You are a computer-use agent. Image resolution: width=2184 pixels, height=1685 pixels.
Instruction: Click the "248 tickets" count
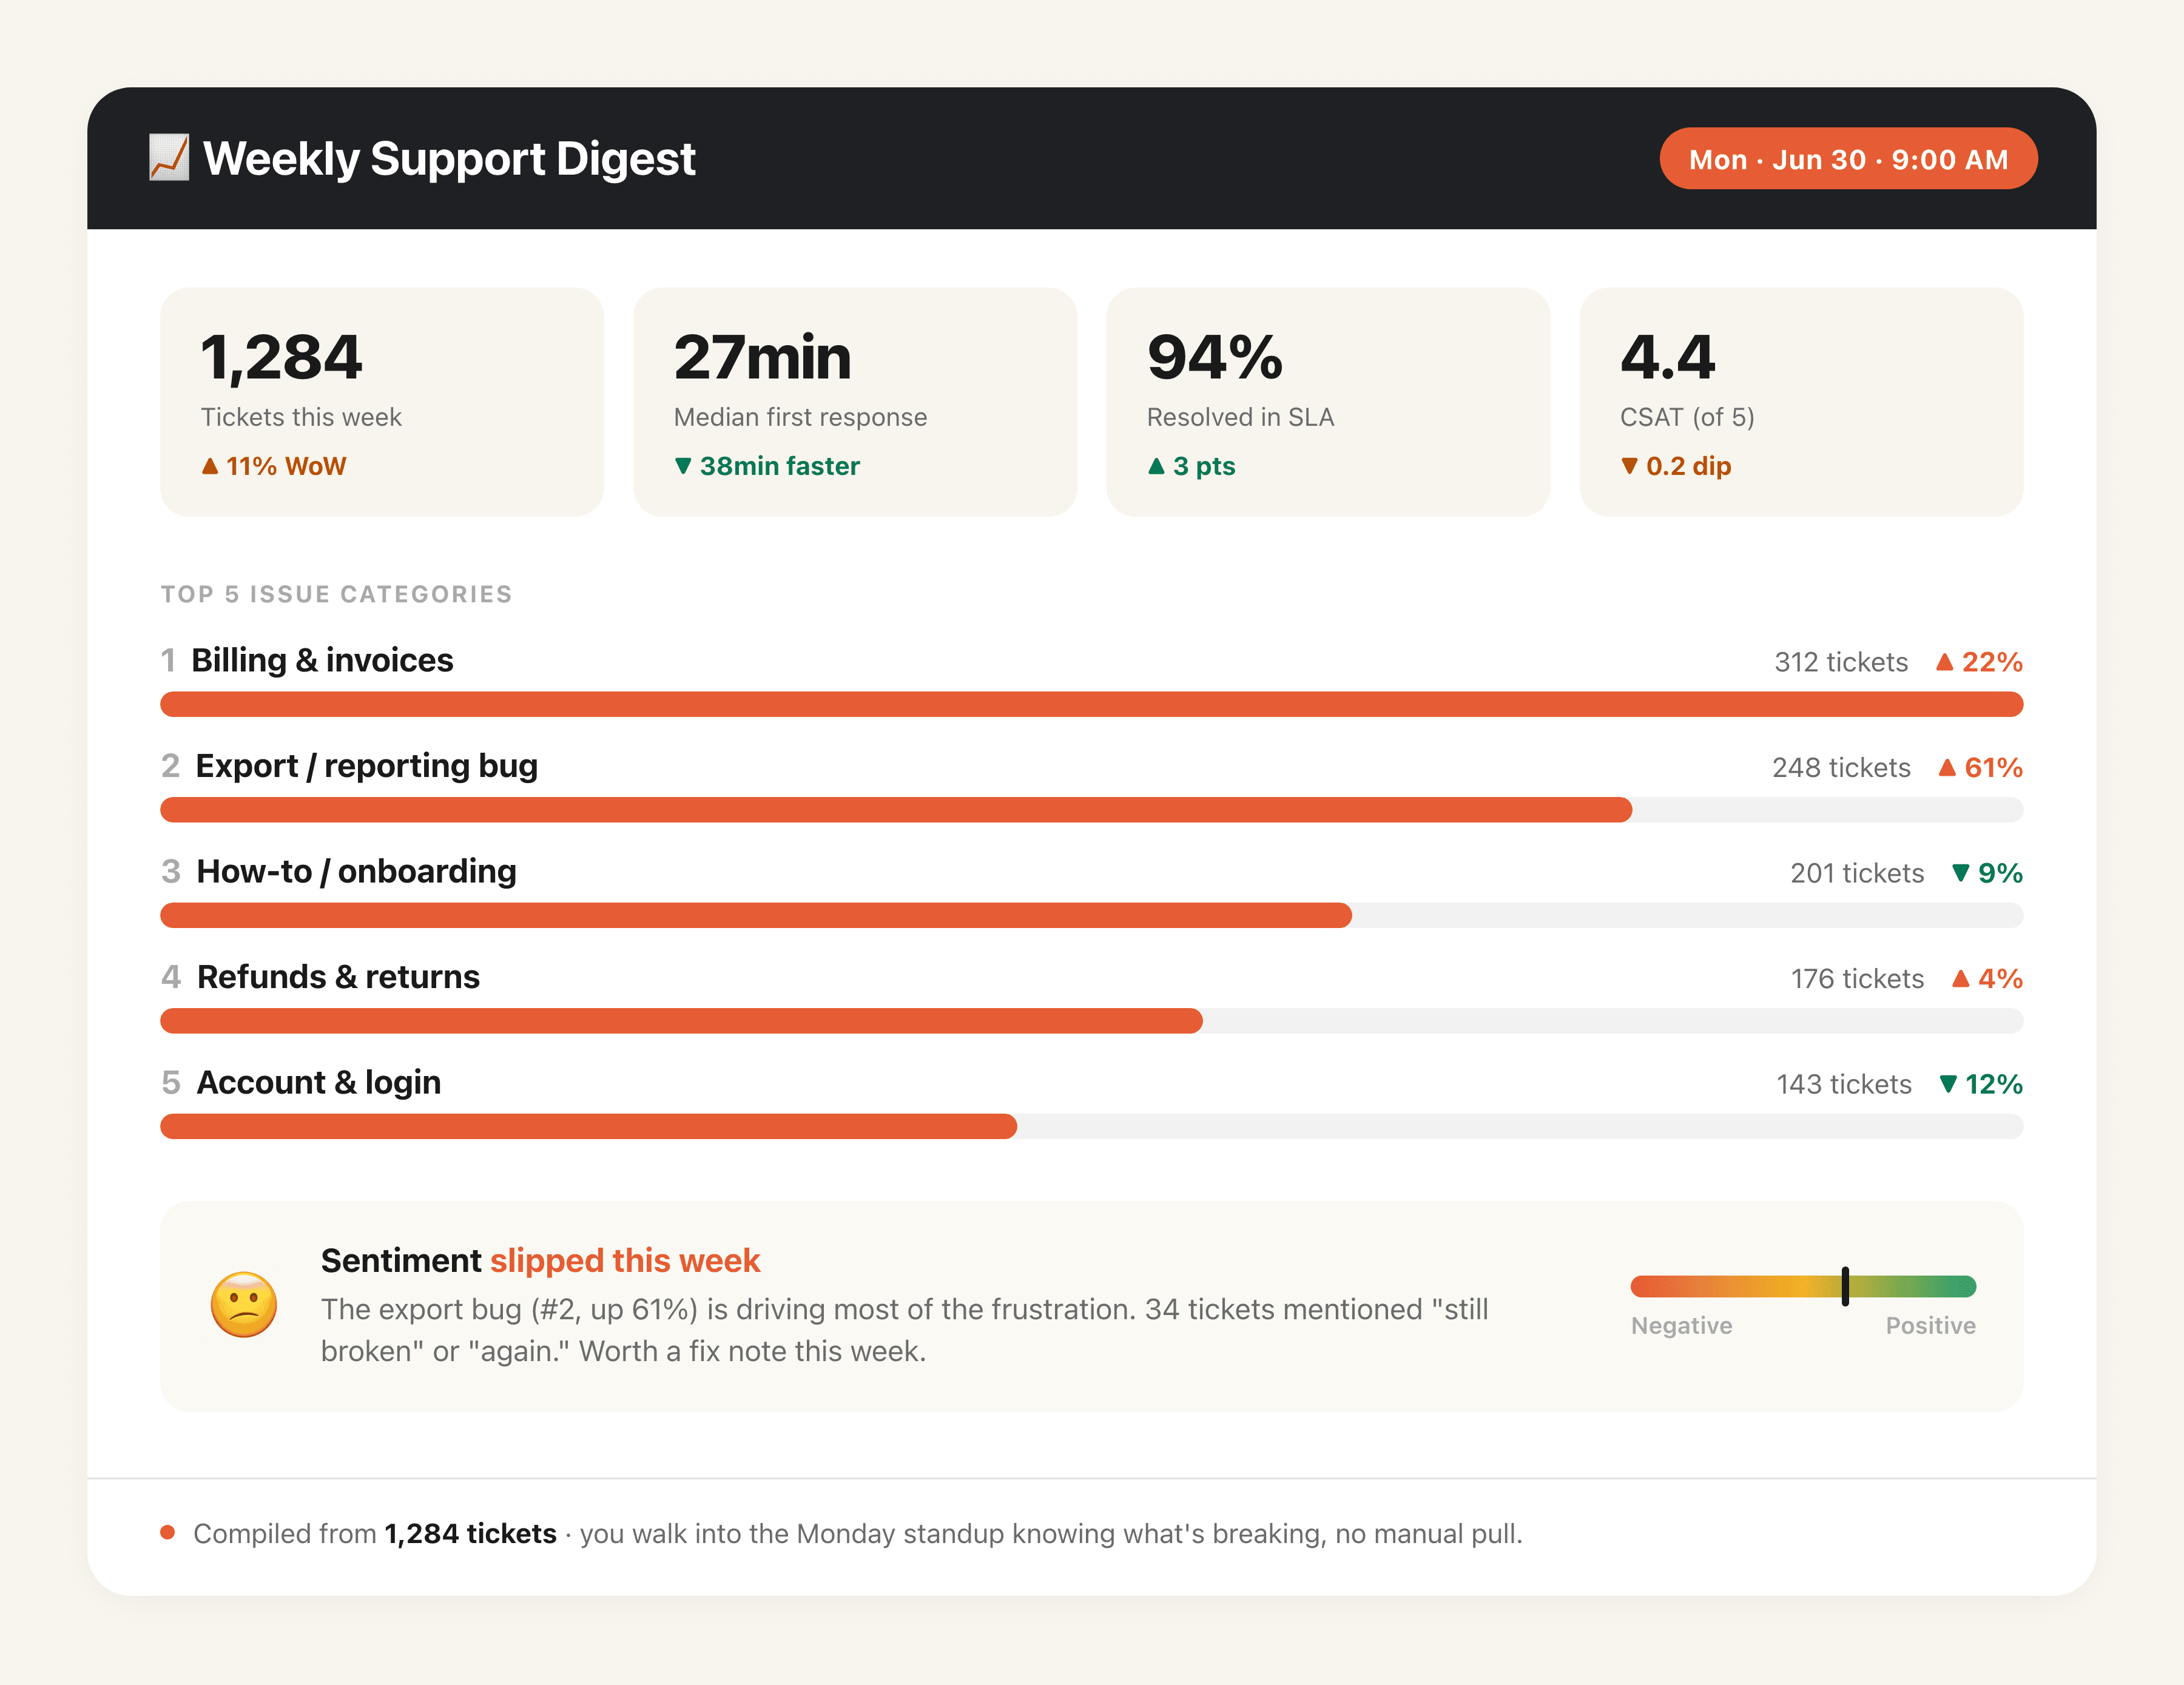point(1841,768)
